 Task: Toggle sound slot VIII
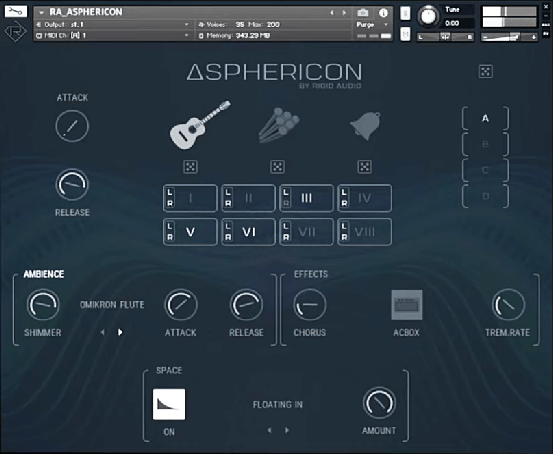click(365, 232)
